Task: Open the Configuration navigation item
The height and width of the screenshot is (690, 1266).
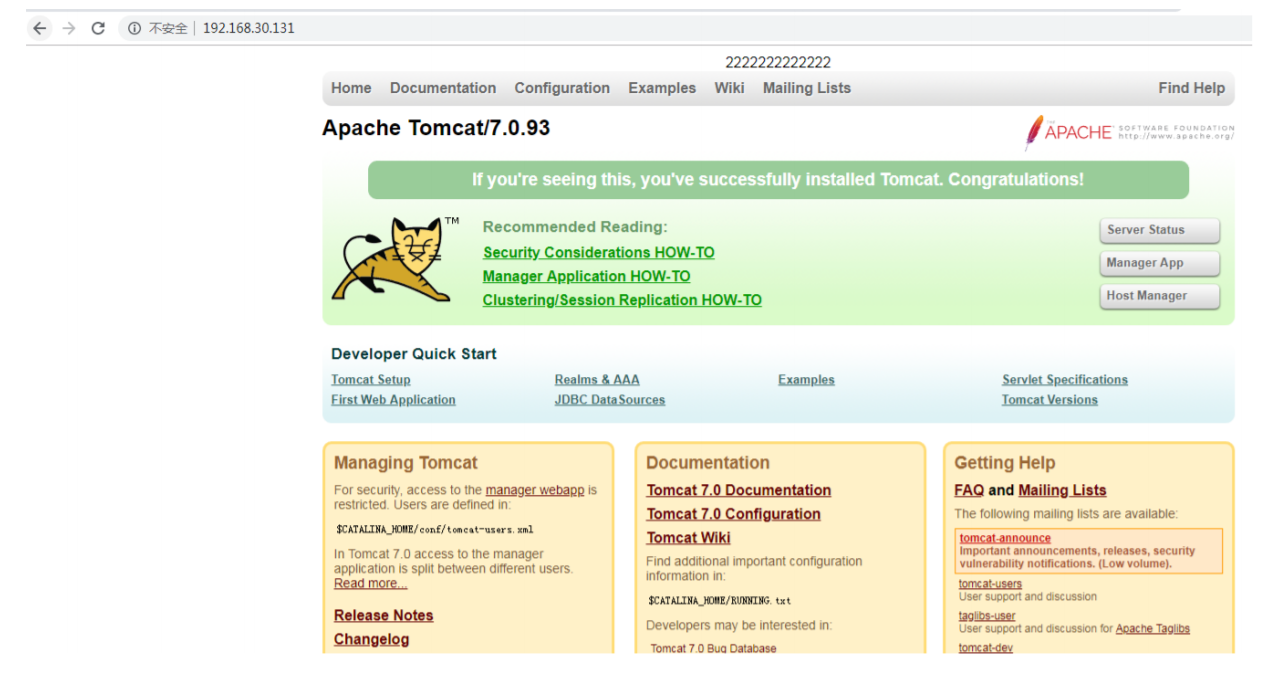Action: coord(562,88)
